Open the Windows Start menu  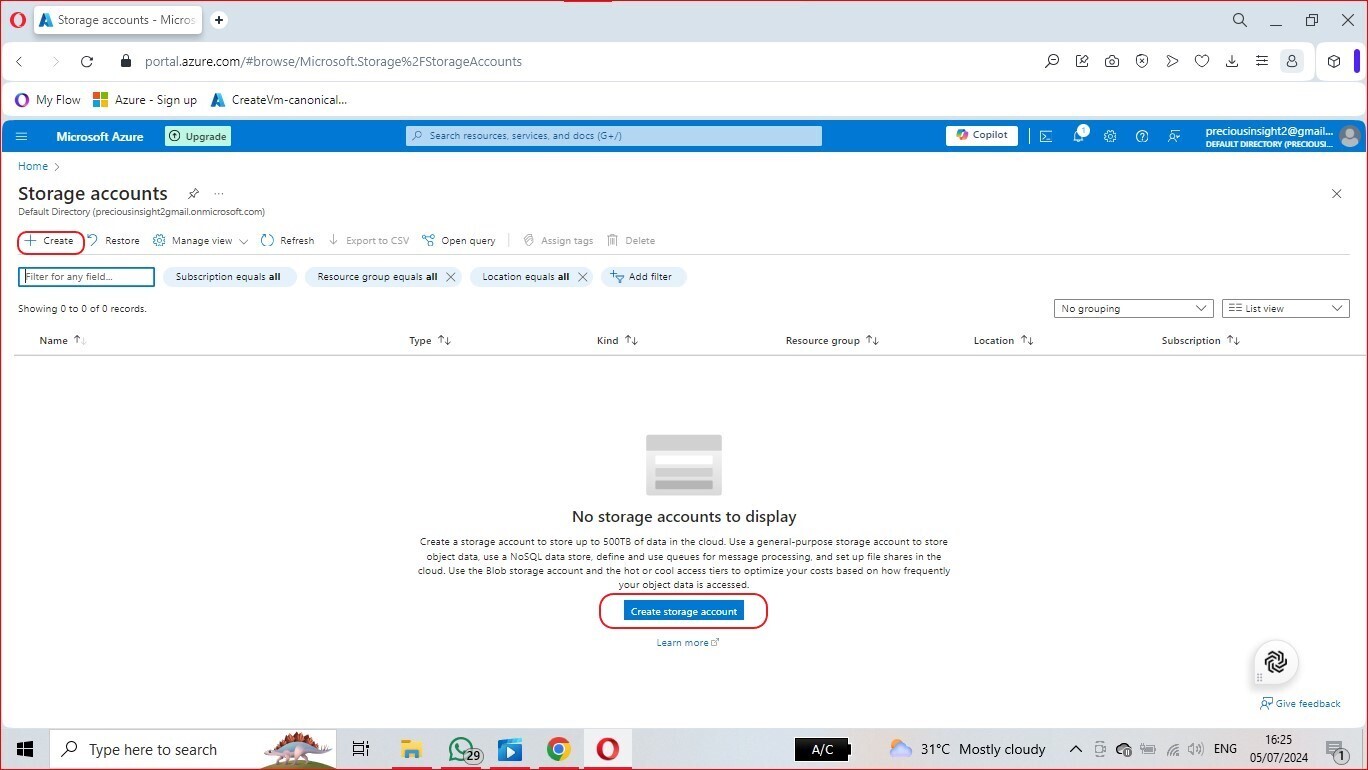click(x=25, y=749)
